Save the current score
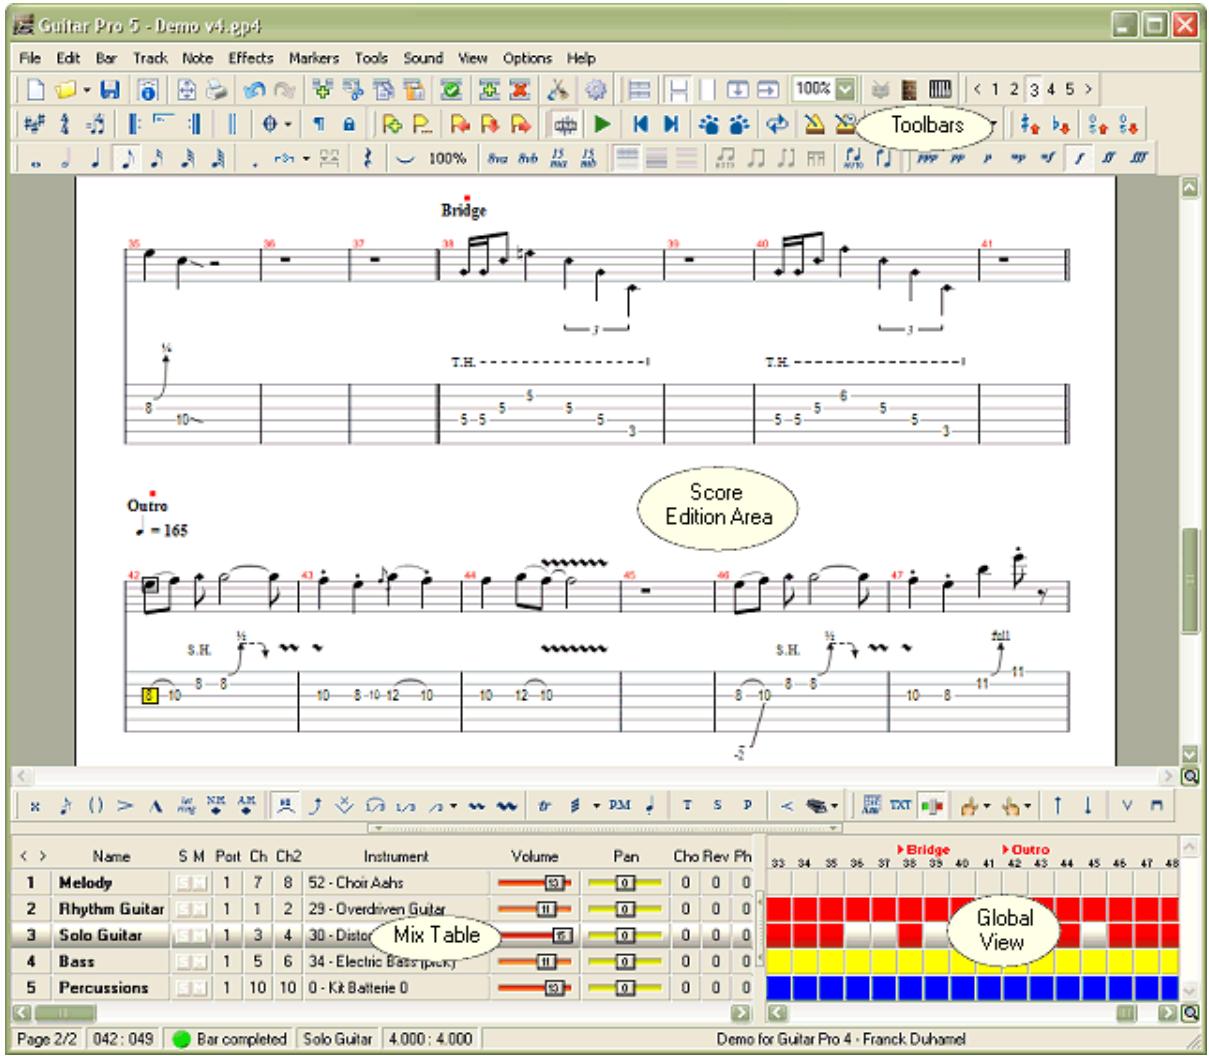 pyautogui.click(x=112, y=90)
